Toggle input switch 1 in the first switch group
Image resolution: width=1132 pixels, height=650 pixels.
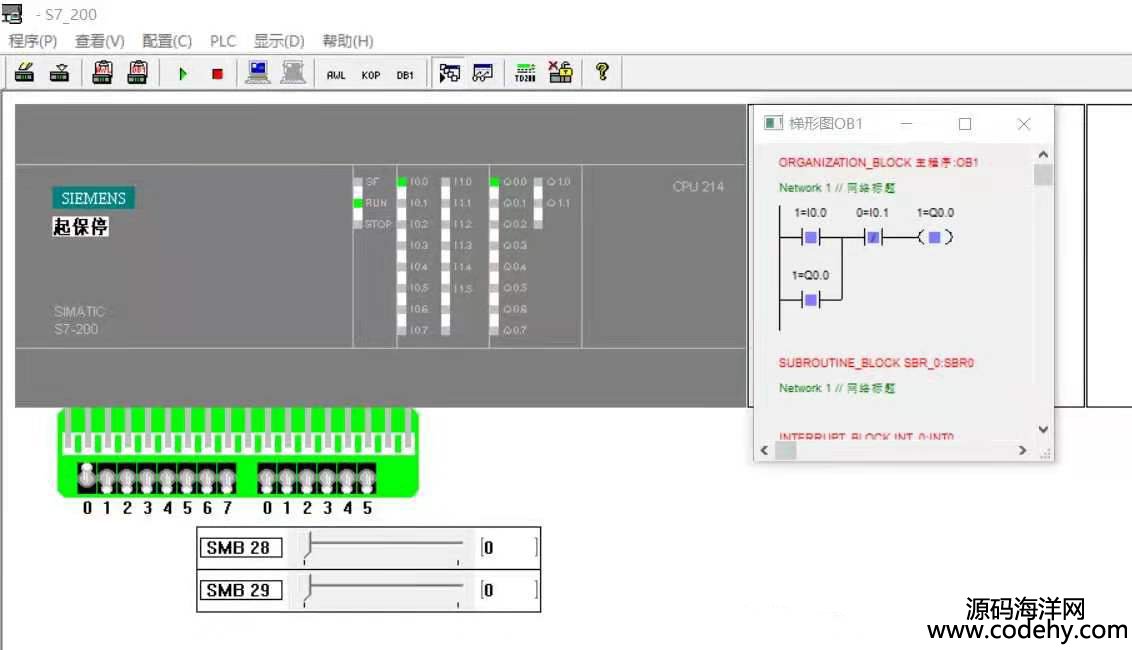tap(107, 477)
